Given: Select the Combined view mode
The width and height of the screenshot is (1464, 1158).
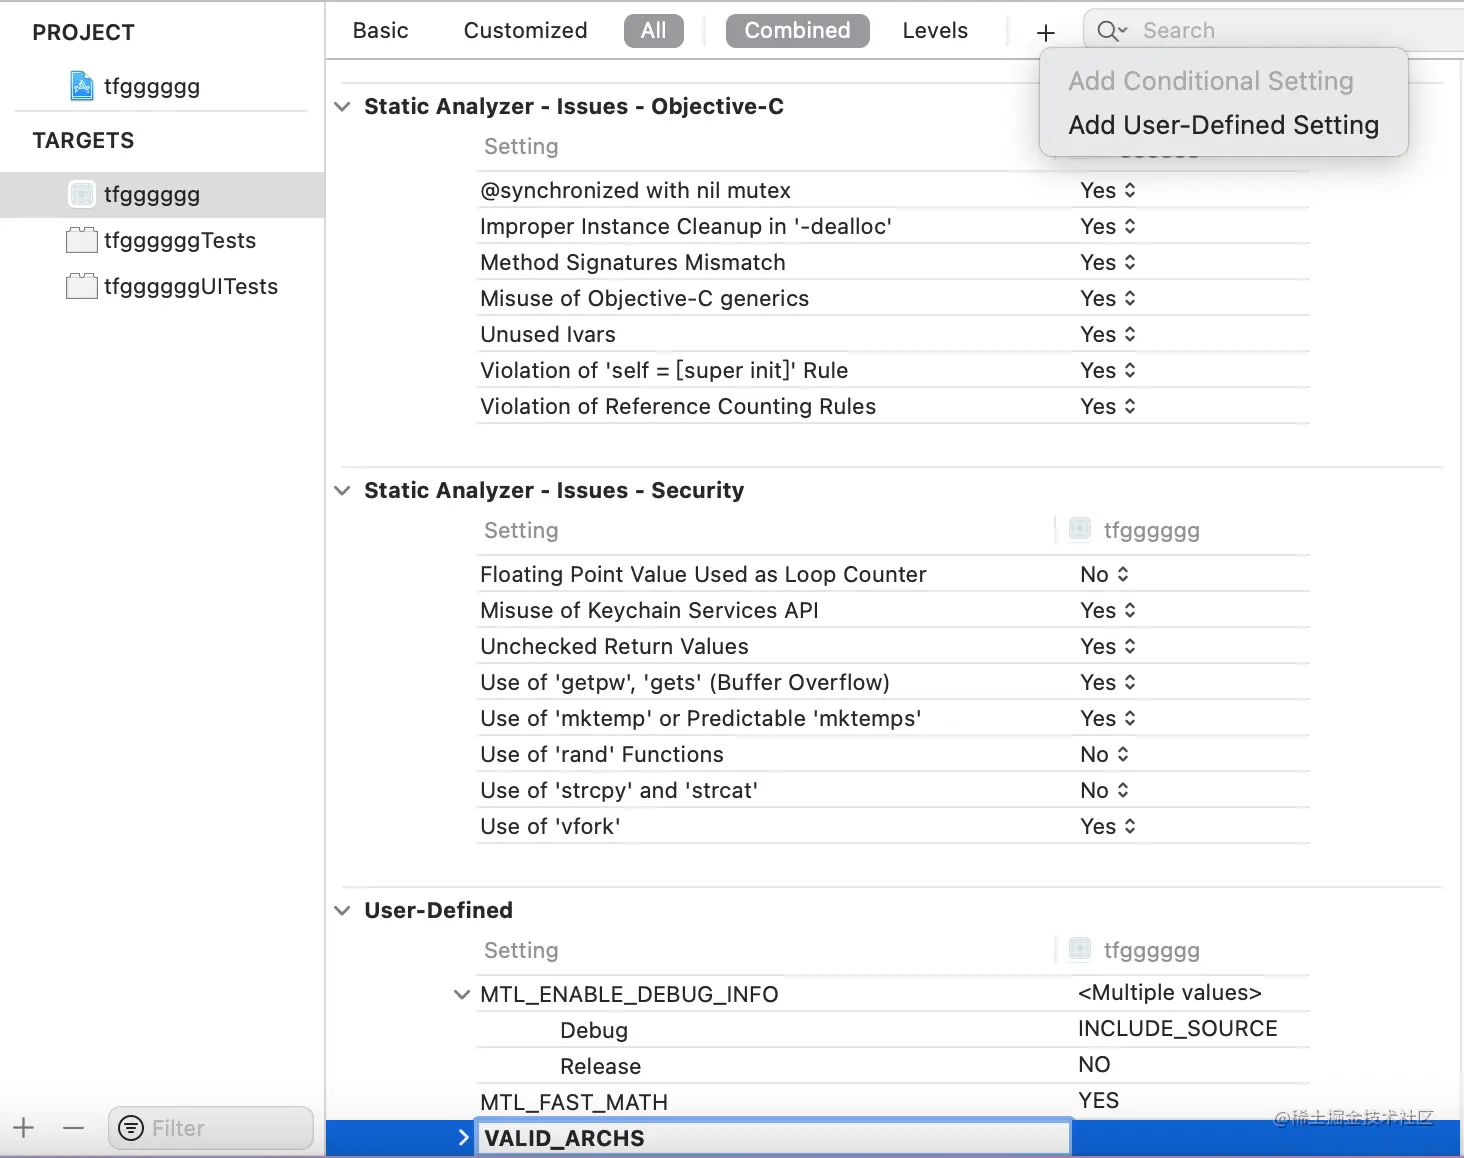Looking at the screenshot, I should coord(798,31).
